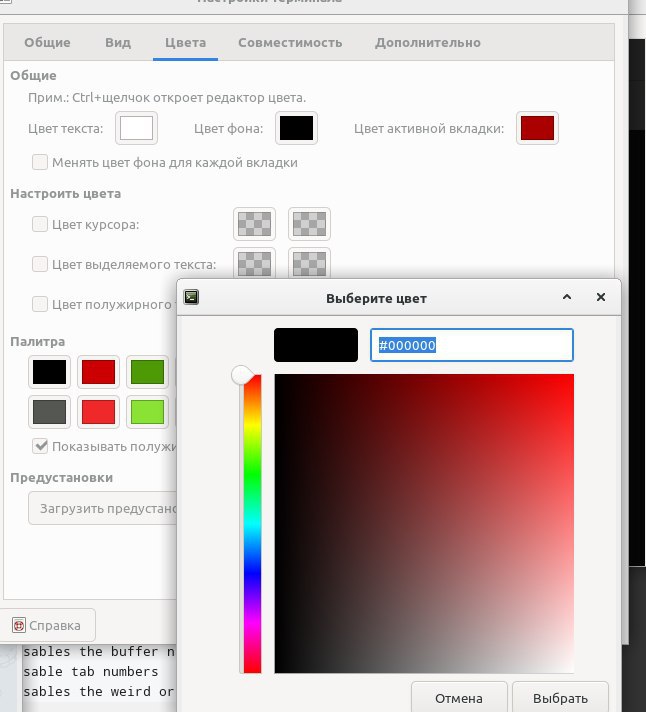Toggle the Цвет выделяемого текста checkbox
646x712 pixels.
40,264
